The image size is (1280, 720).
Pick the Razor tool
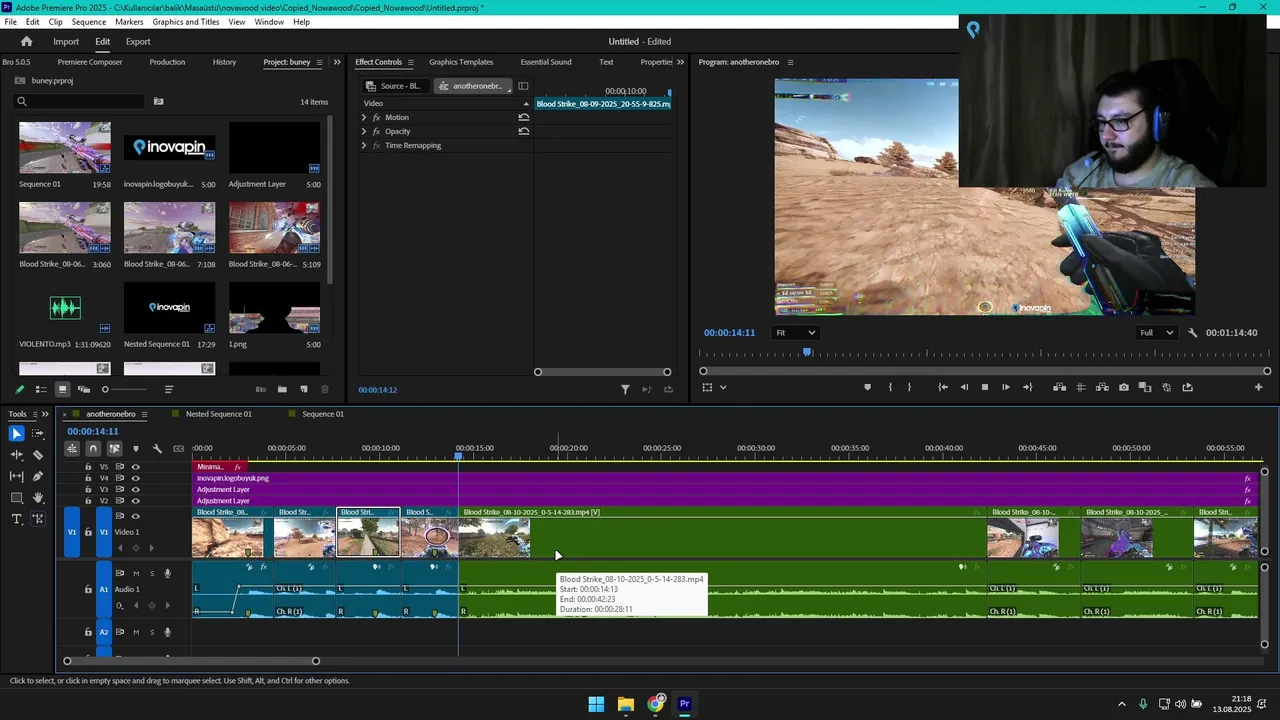point(38,455)
